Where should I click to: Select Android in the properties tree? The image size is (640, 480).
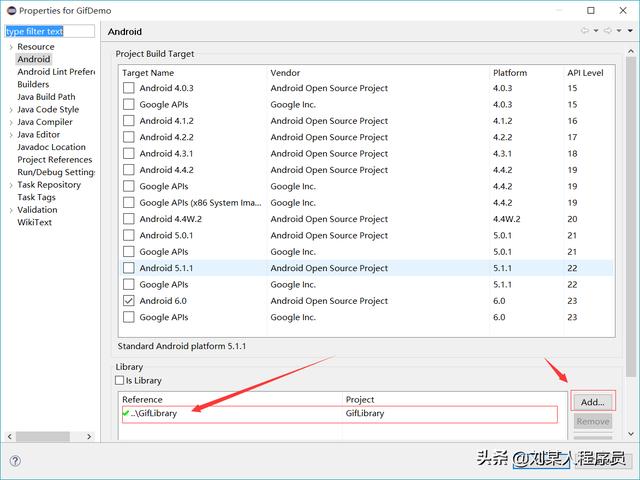pos(34,59)
